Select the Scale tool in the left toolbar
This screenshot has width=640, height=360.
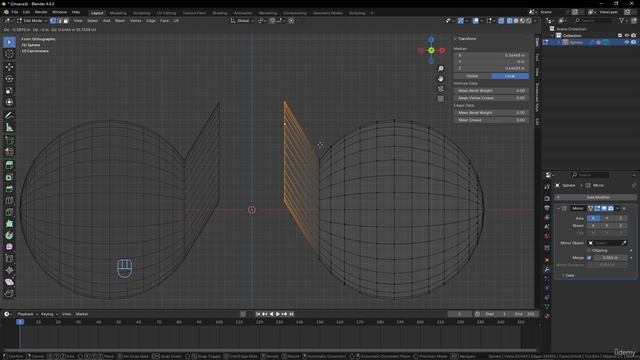point(9,90)
